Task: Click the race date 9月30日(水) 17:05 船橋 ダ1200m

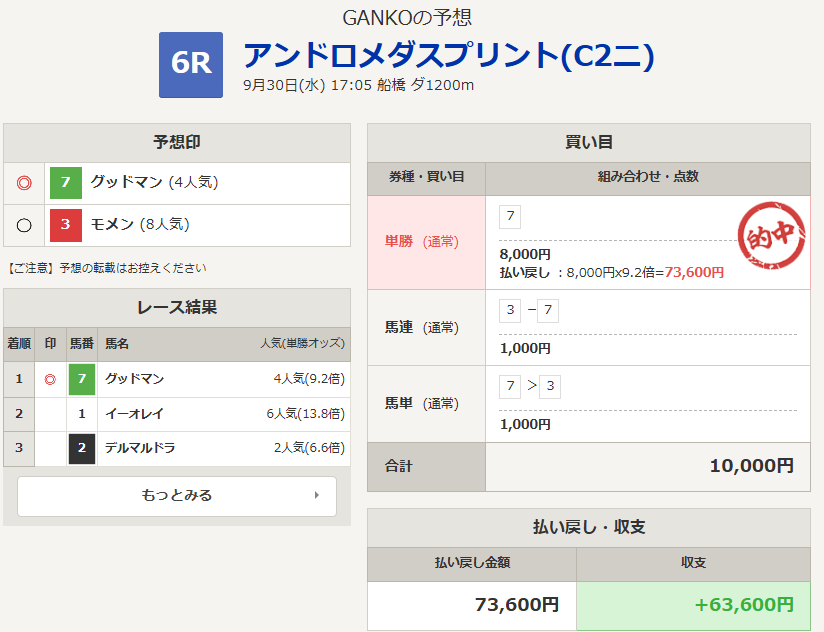Action: click(358, 85)
